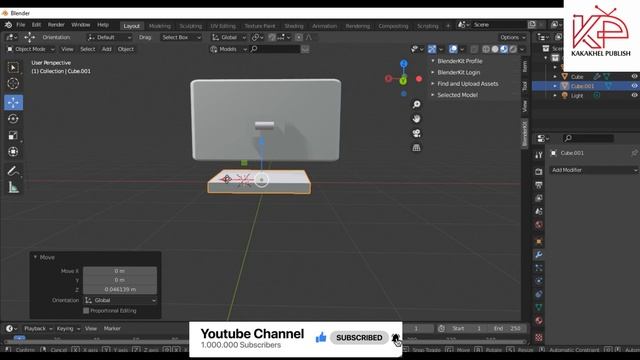Screen dimensions: 640x360
Task: Open the Add Modifier dropdown
Action: tap(593, 170)
